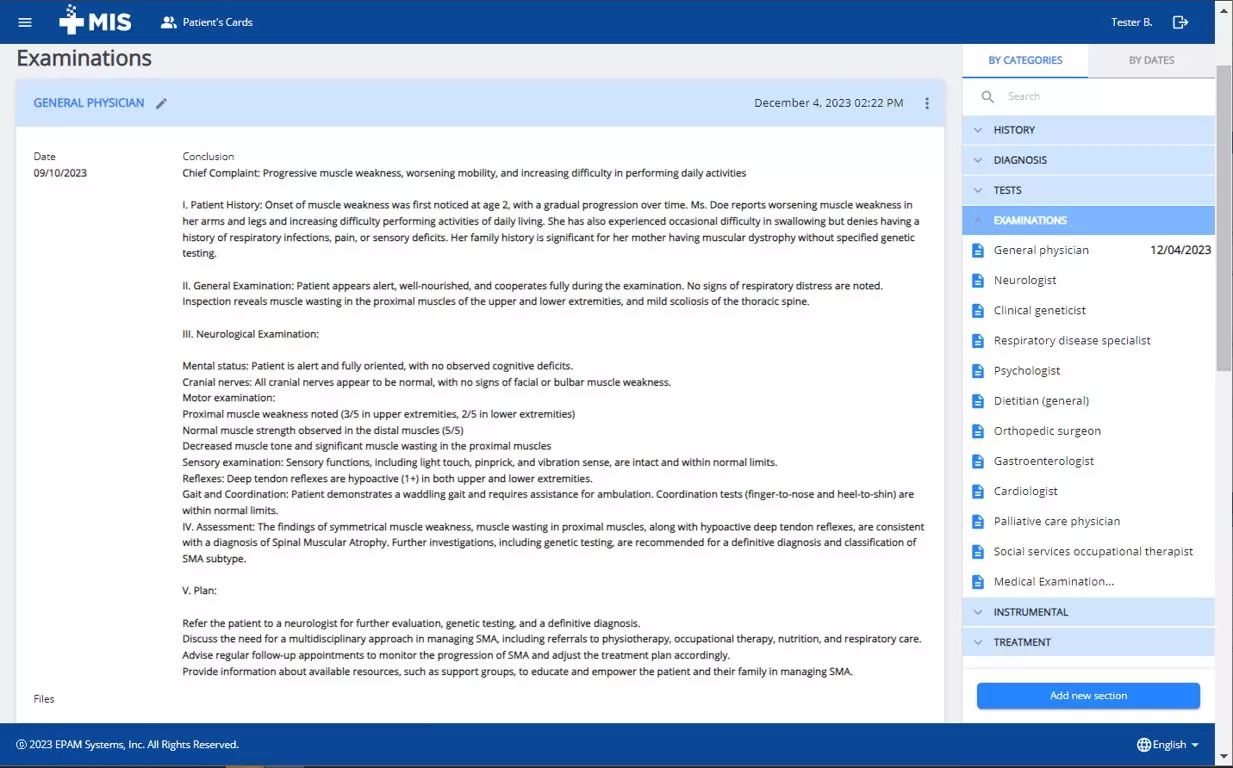Open the Dietitian (general) entry
The width and height of the screenshot is (1233, 768).
point(1041,401)
